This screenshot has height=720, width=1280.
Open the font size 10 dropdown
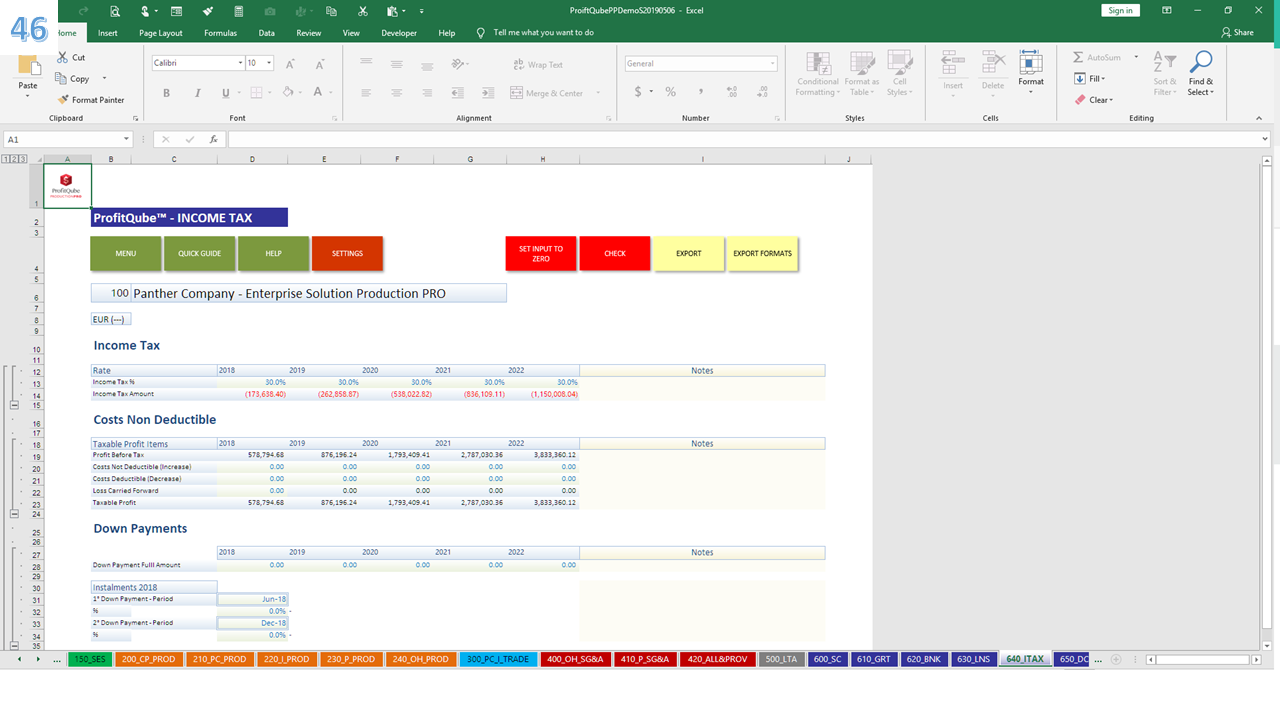(270, 63)
